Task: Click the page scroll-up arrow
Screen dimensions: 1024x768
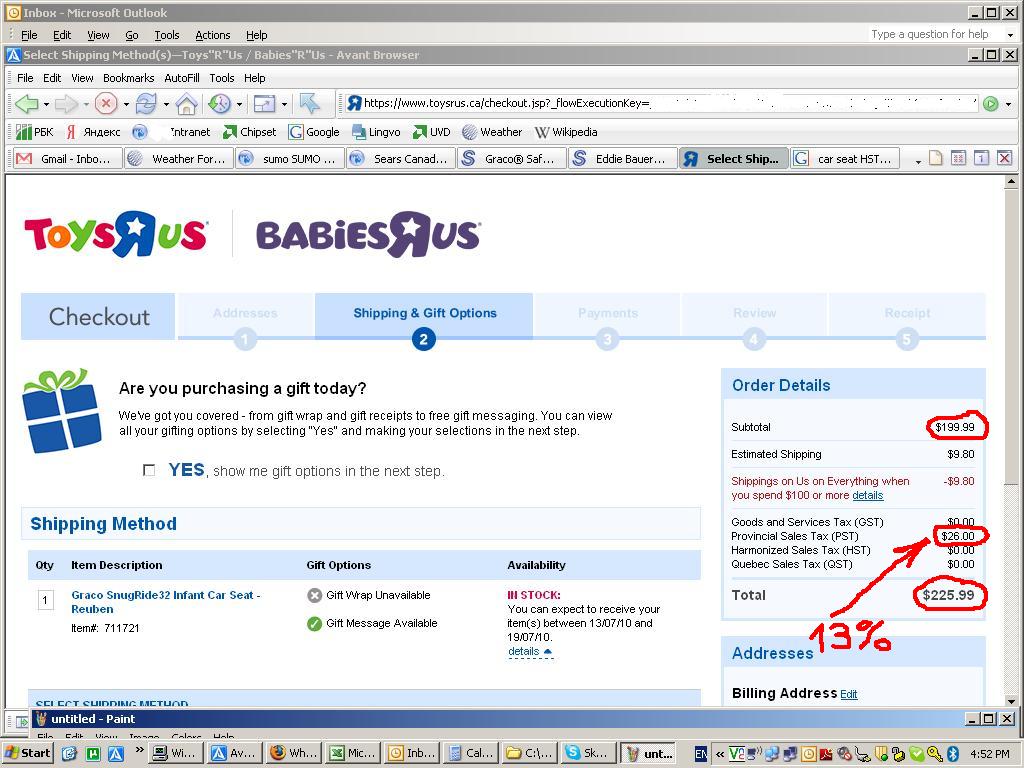Action: pyautogui.click(x=1011, y=181)
